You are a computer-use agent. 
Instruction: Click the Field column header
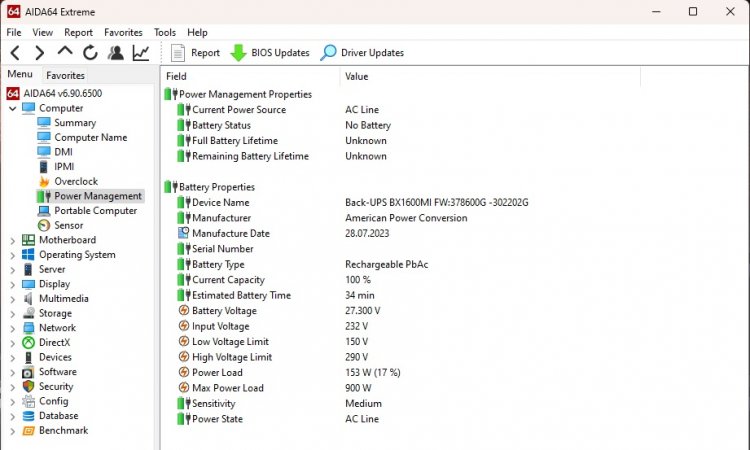tap(250, 77)
